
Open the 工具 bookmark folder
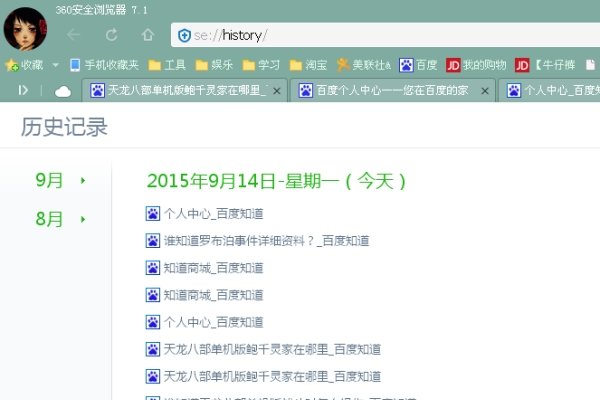point(167,65)
